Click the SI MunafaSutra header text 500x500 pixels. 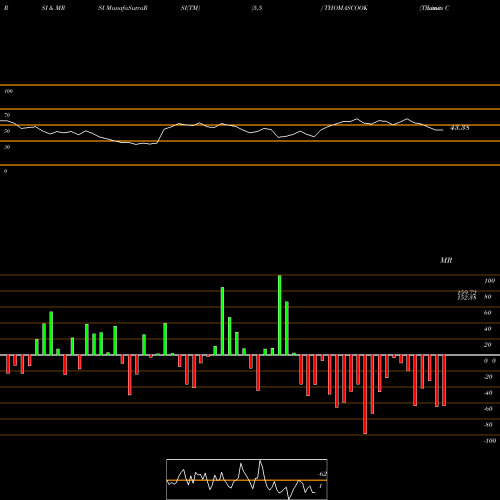point(123,8)
